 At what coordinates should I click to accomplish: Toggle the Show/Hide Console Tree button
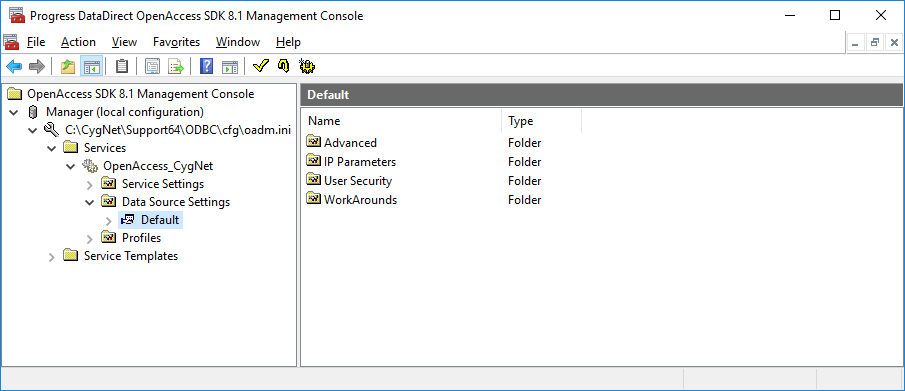tap(91, 66)
